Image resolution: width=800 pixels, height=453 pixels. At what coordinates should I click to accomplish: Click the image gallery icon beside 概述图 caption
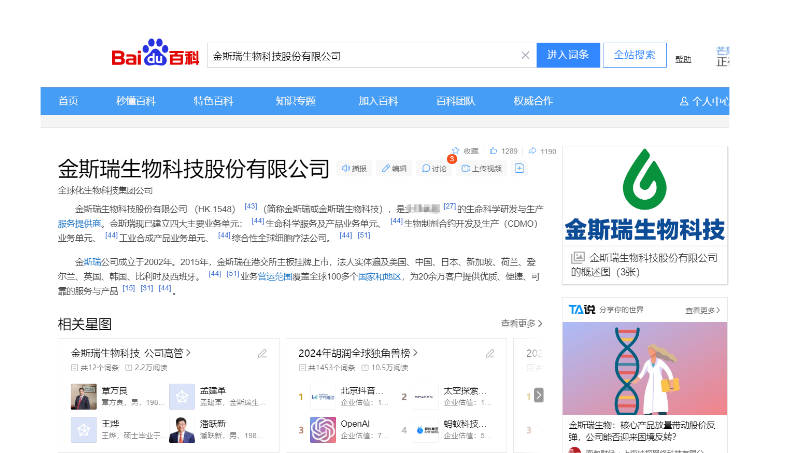click(x=578, y=258)
